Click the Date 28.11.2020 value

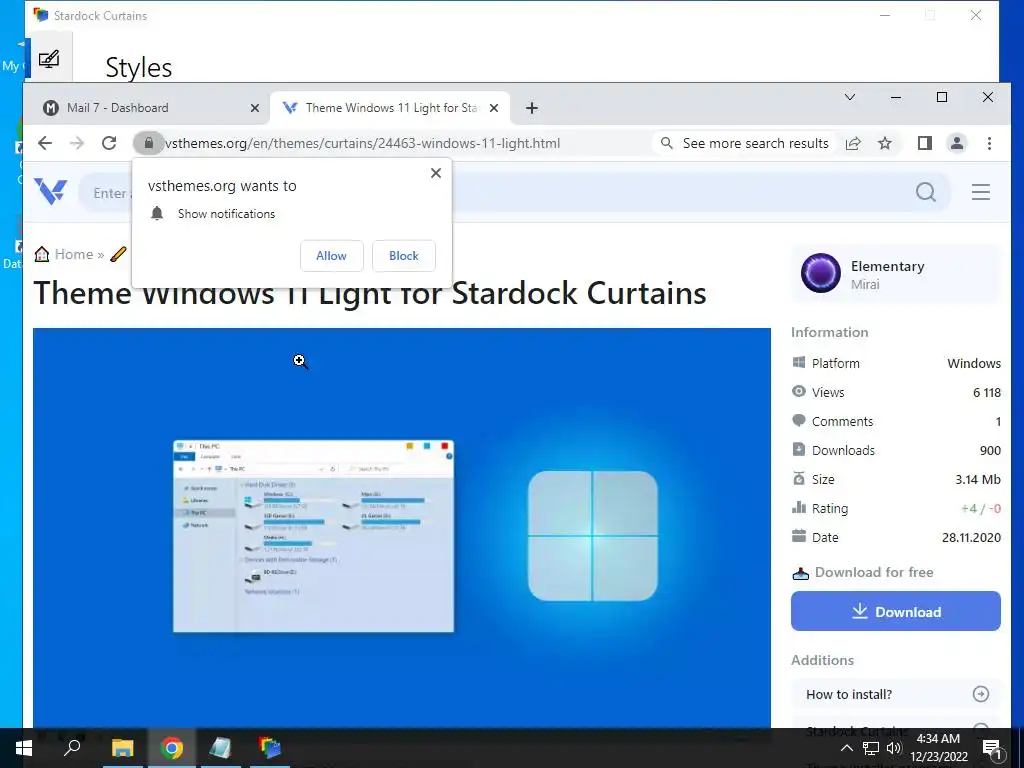click(x=971, y=537)
